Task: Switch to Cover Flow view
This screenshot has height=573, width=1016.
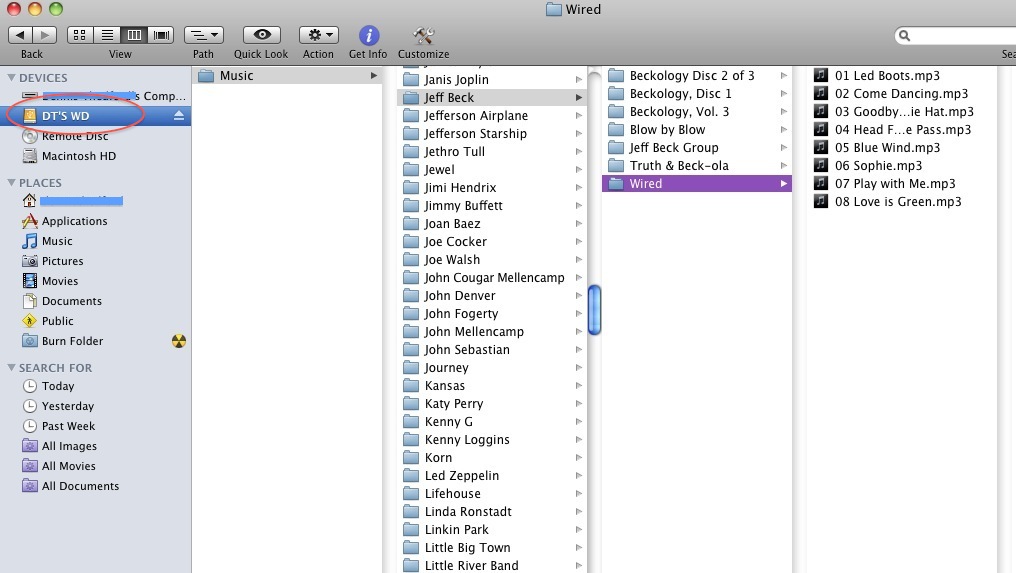Action: coord(161,34)
